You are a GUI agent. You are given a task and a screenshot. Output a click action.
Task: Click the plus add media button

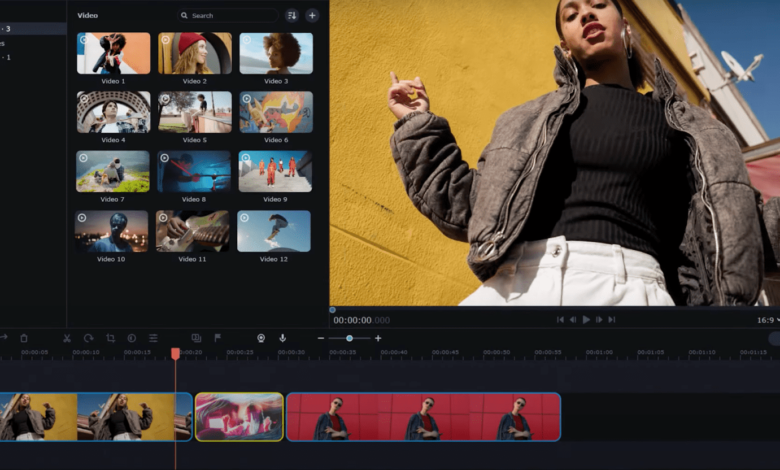coord(312,16)
